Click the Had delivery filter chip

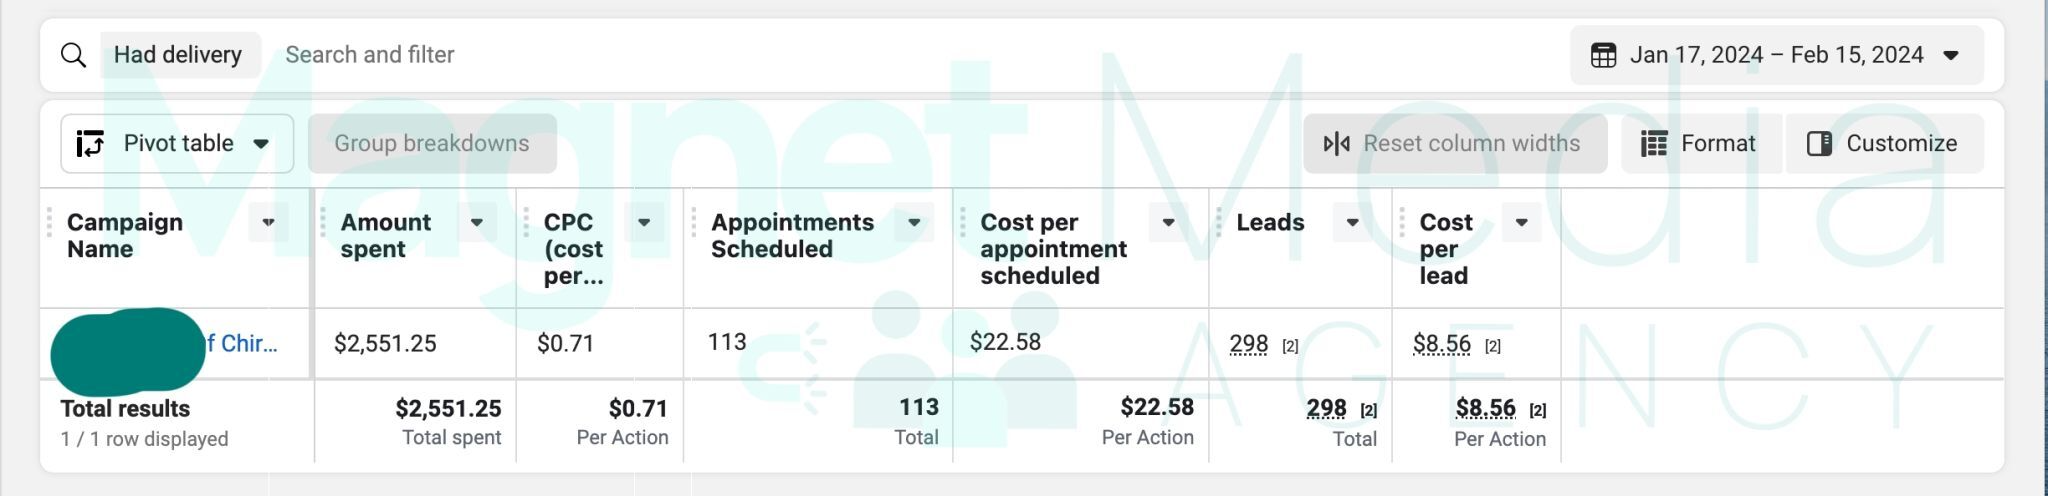click(178, 55)
